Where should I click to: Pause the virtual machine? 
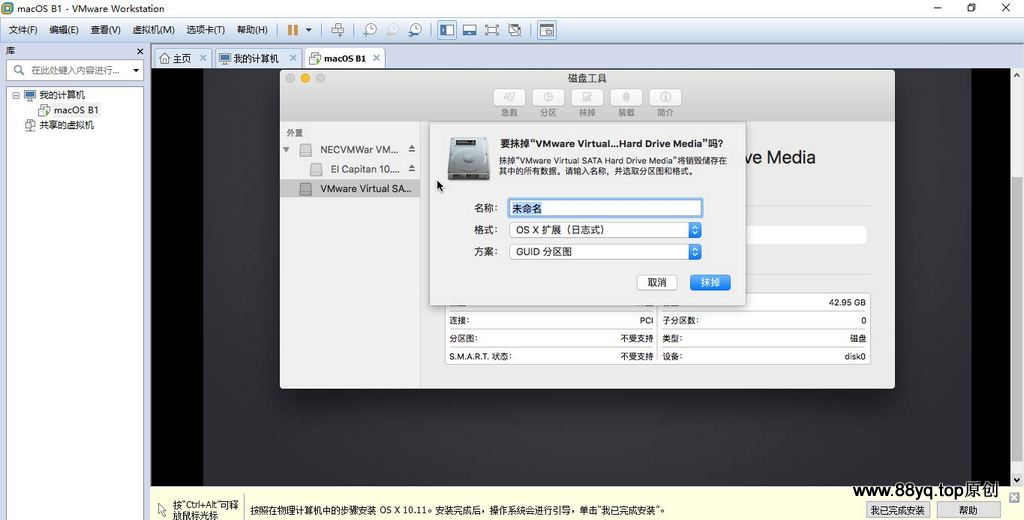click(293, 30)
